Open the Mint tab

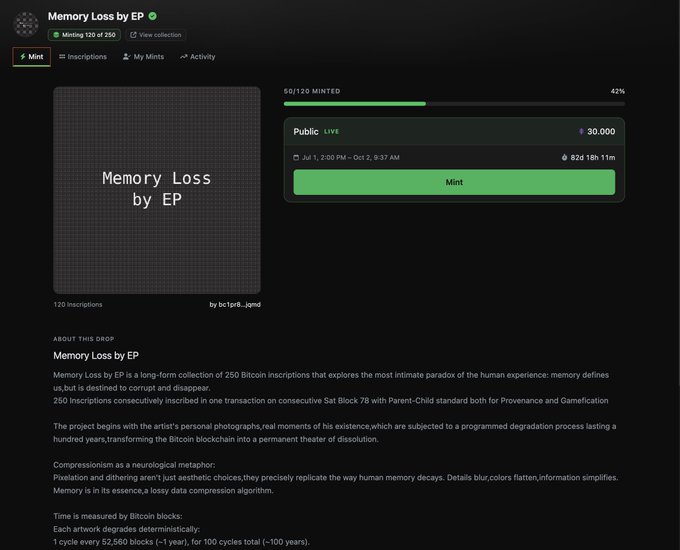click(32, 57)
